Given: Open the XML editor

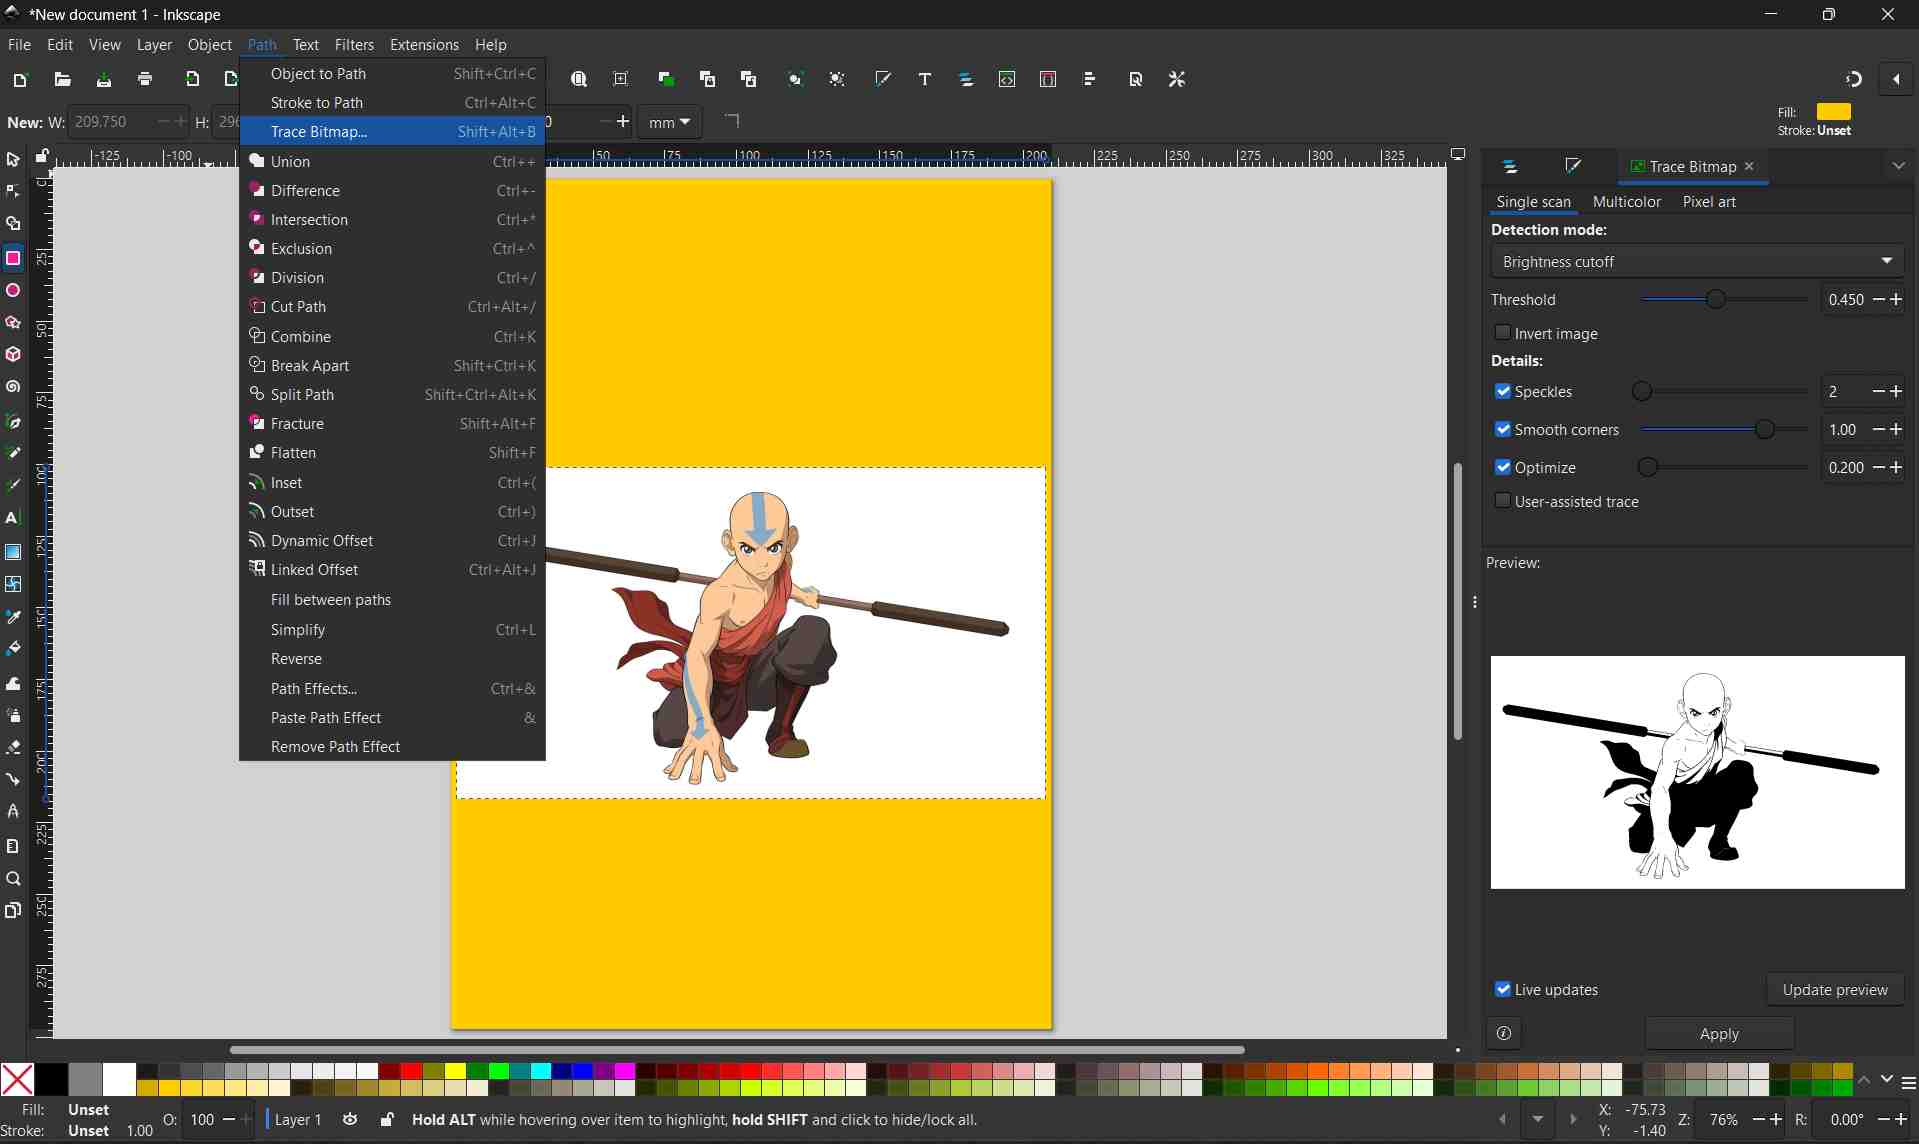Looking at the screenshot, I should tap(1007, 79).
